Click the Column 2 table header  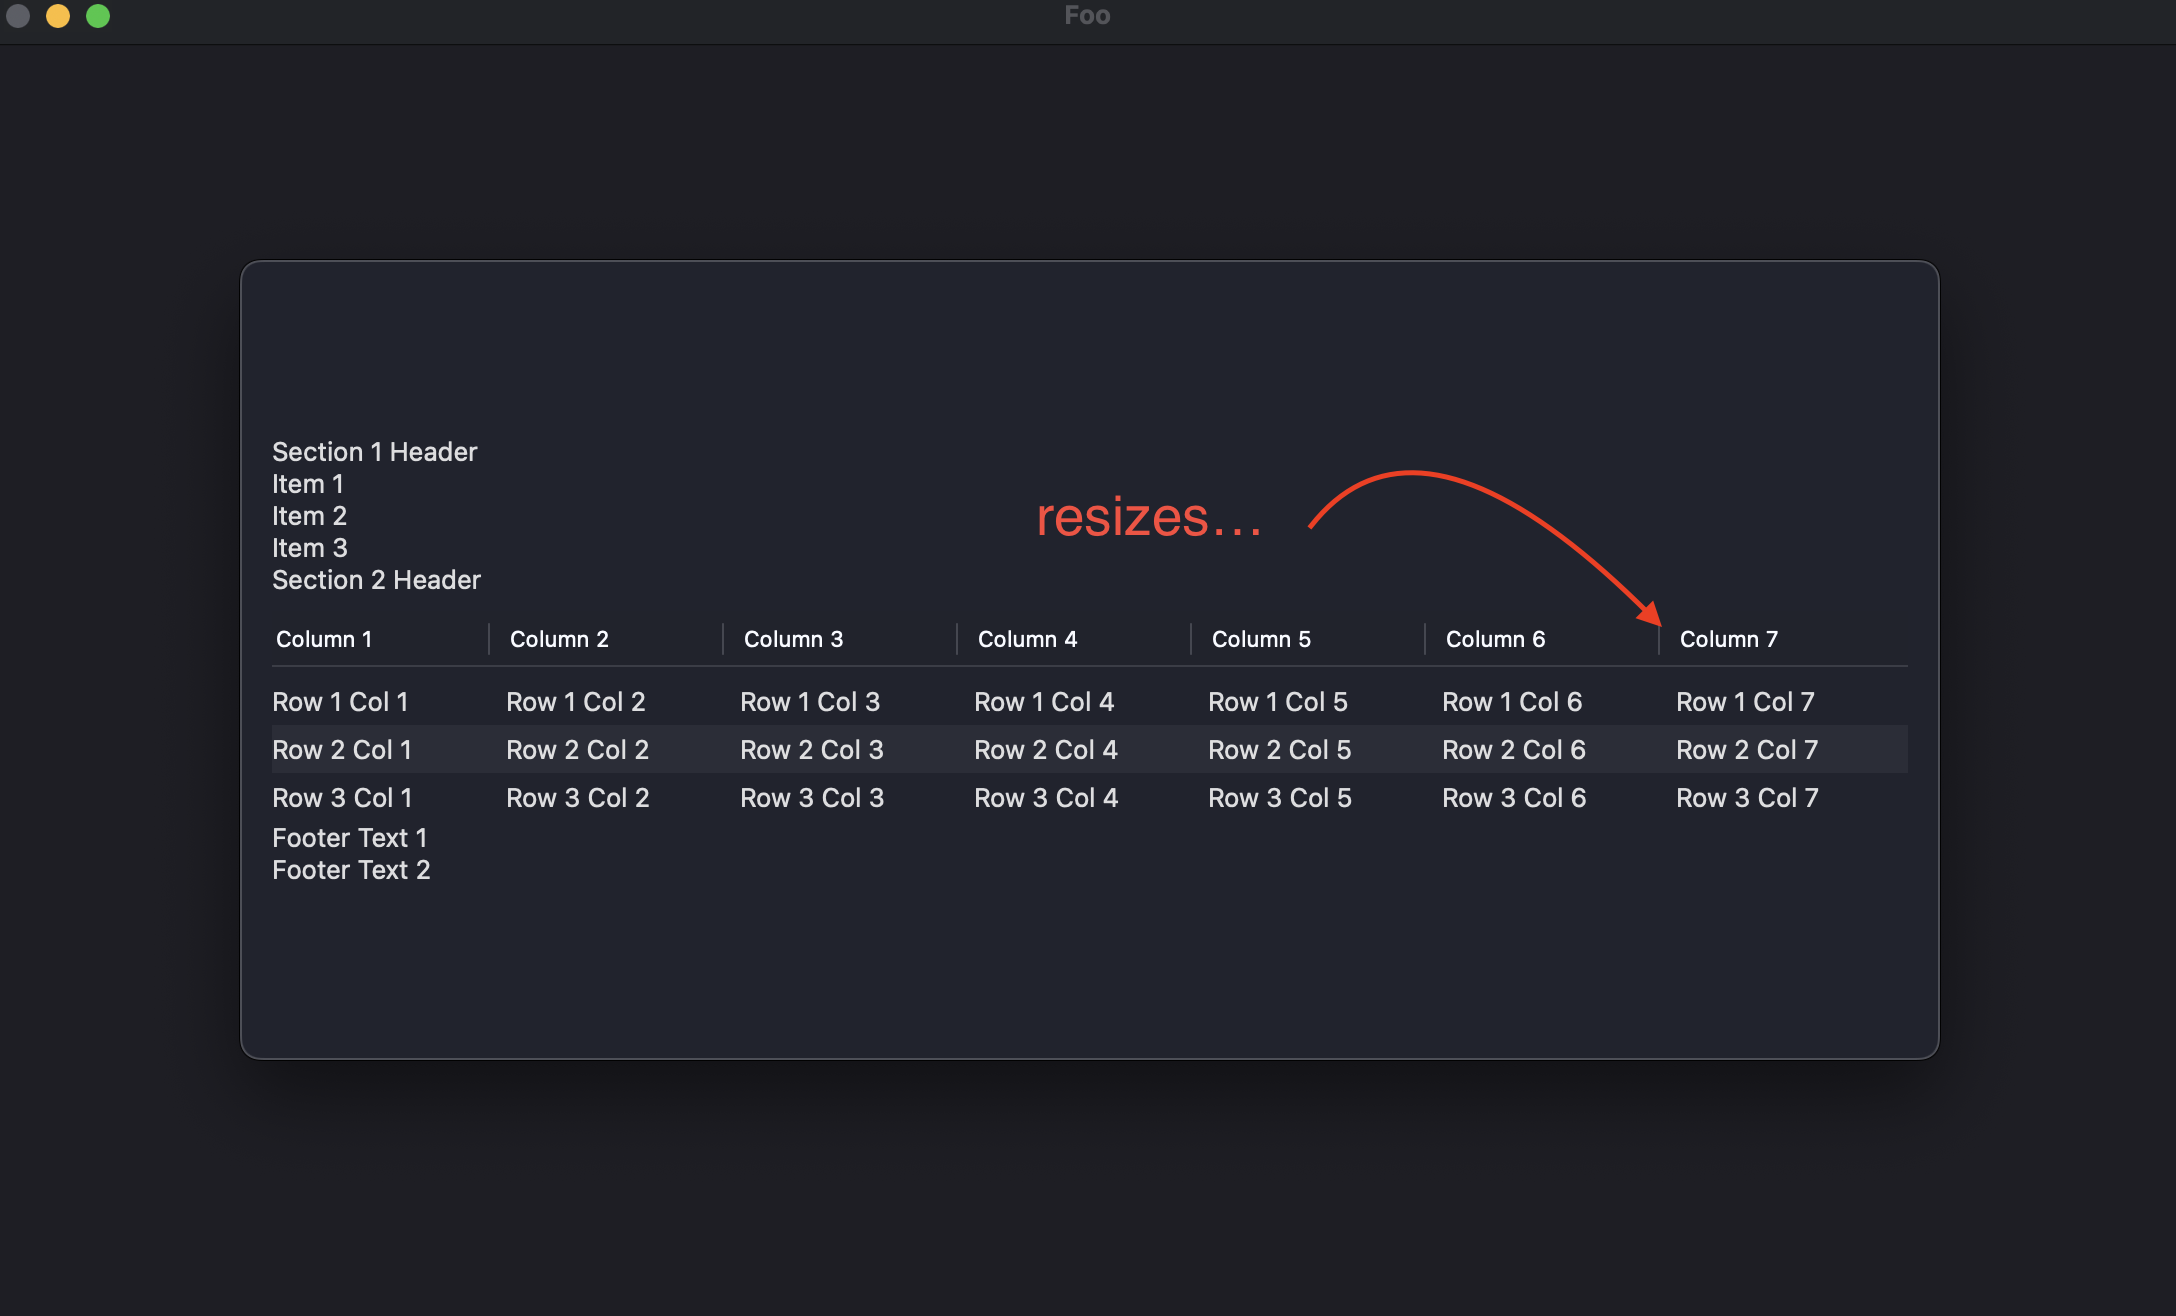pos(559,639)
